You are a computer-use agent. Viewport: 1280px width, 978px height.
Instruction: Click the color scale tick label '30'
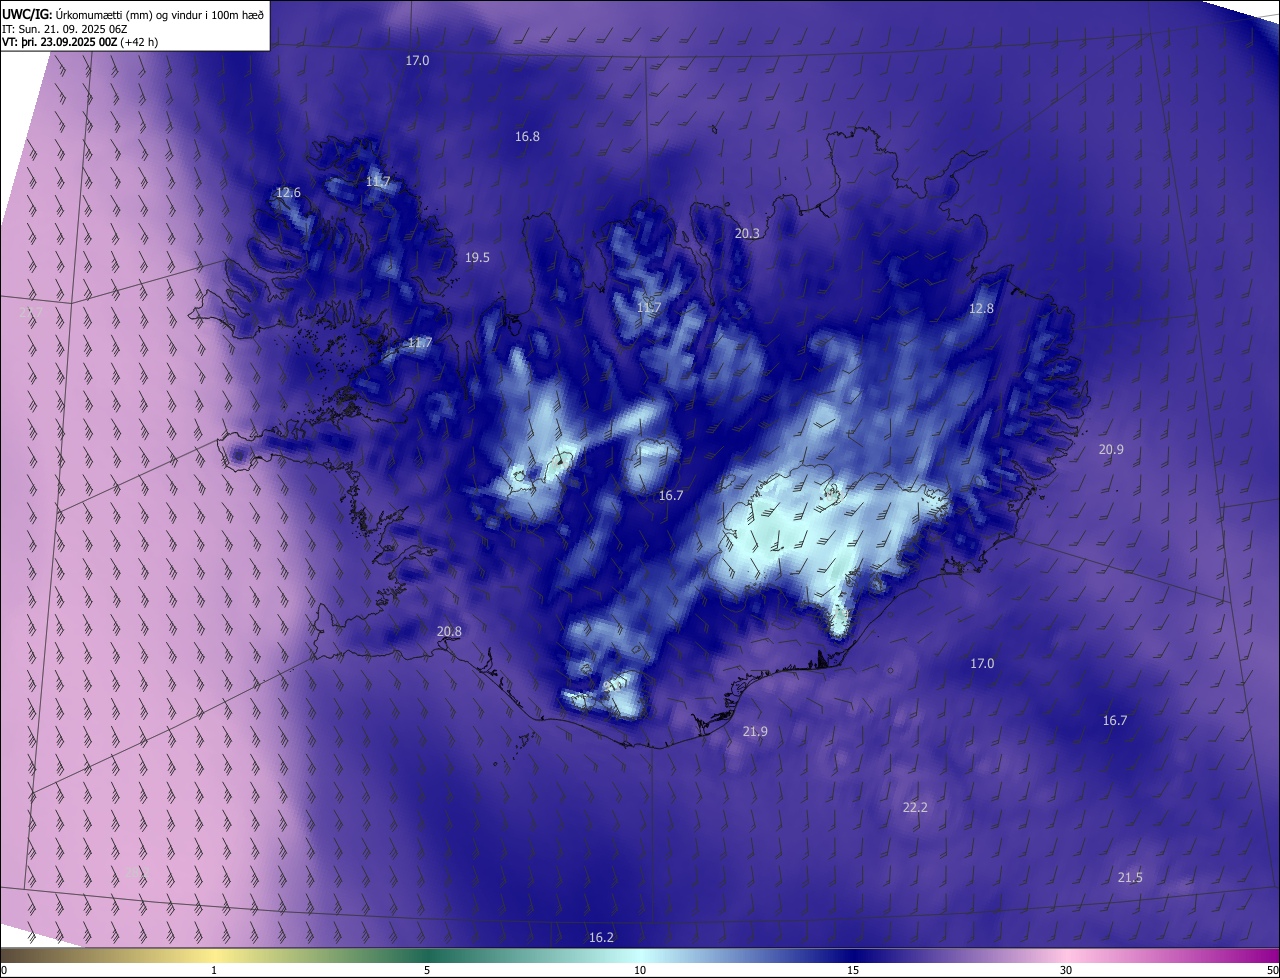pos(1066,970)
